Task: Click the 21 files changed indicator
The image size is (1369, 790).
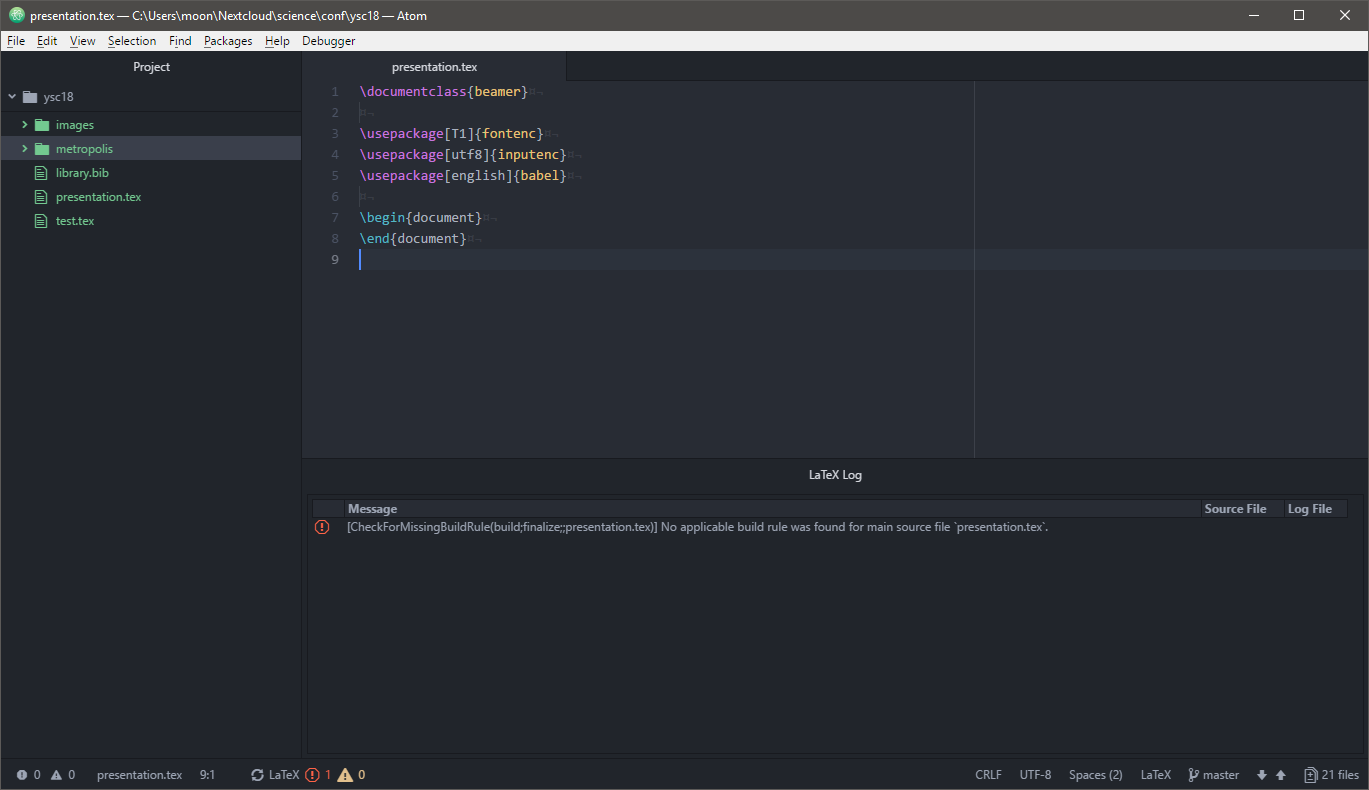Action: [x=1331, y=775]
